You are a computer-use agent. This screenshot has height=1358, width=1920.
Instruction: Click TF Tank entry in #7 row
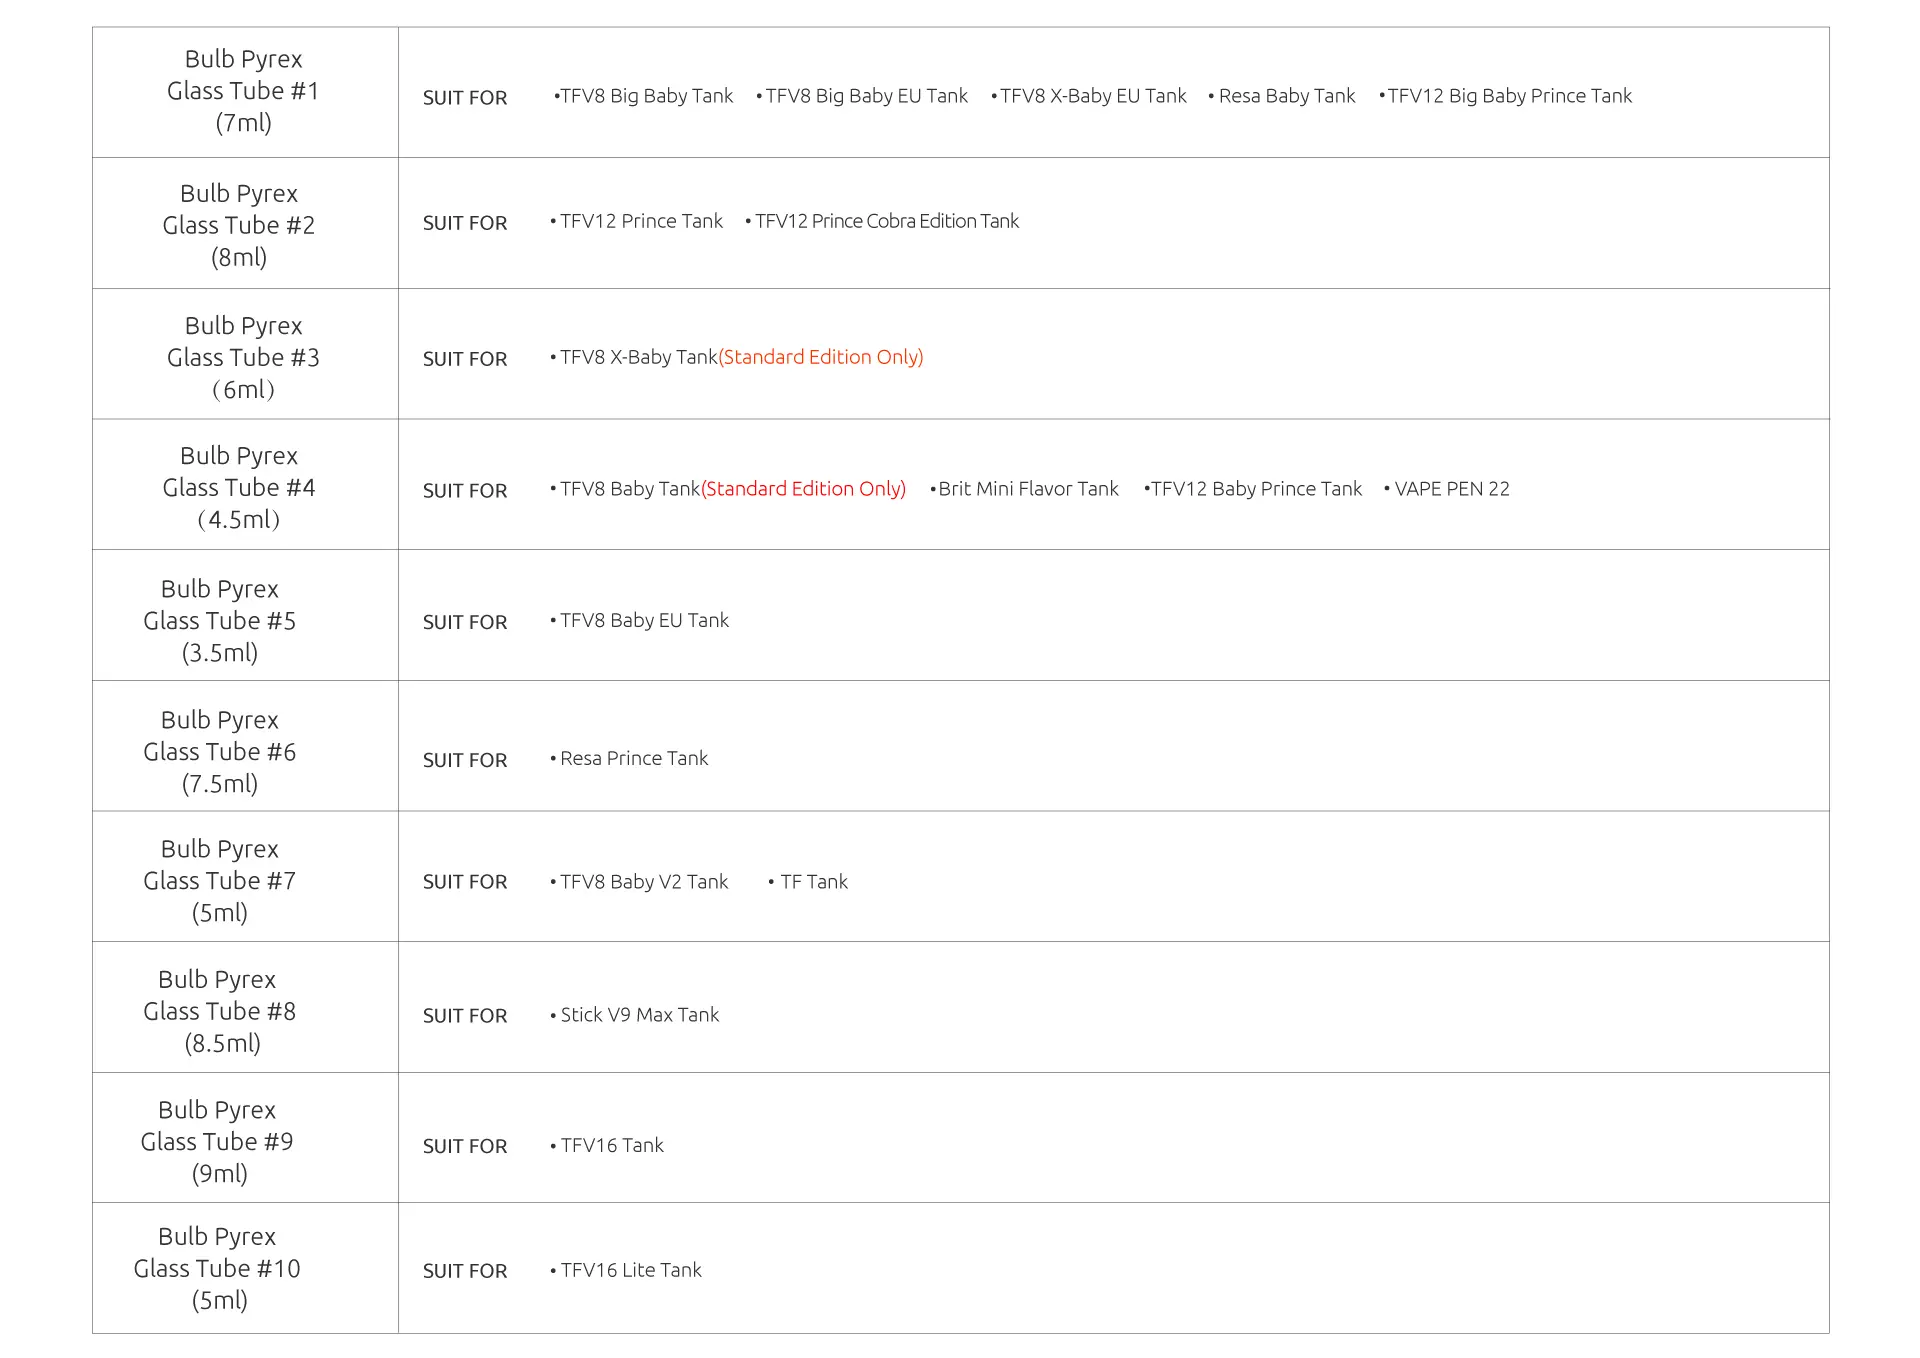(813, 882)
